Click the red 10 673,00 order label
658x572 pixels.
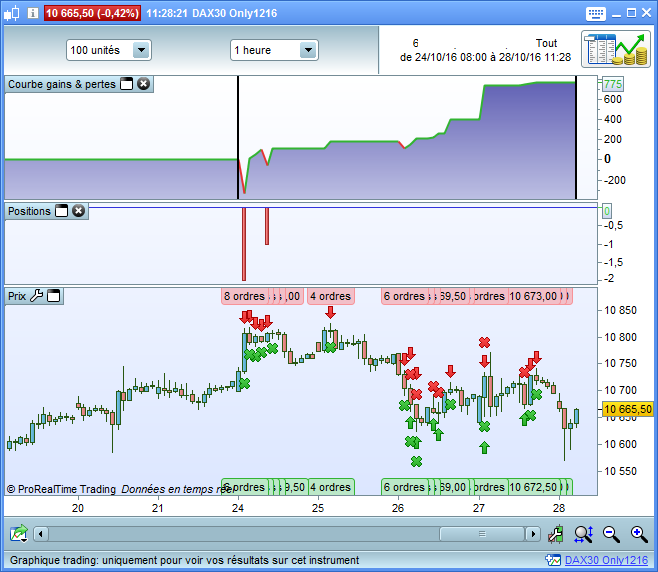(x=533, y=296)
